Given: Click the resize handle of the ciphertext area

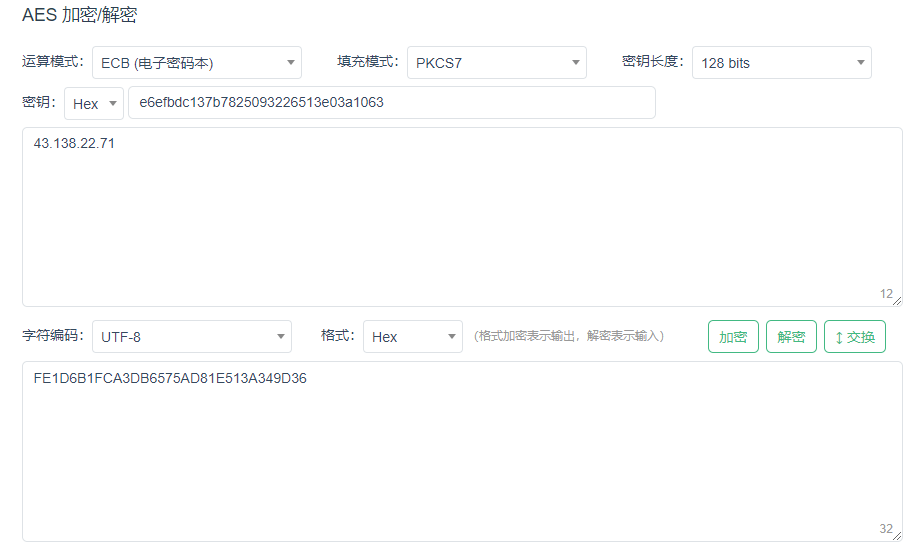Looking at the screenshot, I should [x=897, y=536].
